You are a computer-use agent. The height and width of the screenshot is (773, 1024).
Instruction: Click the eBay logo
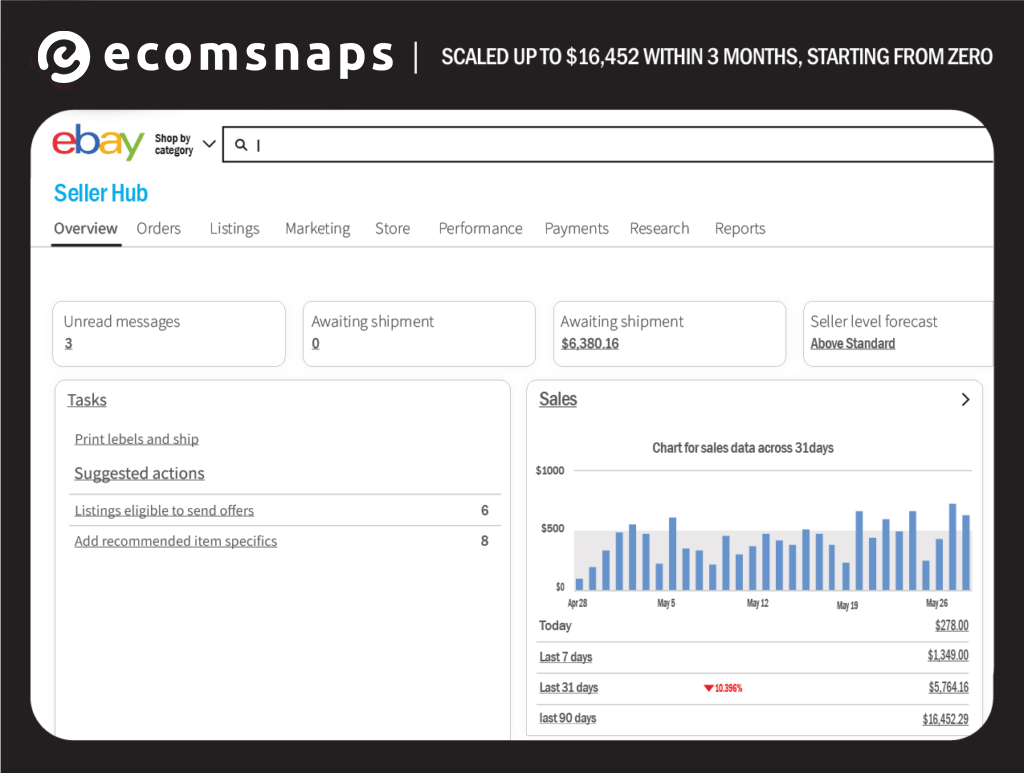[98, 142]
